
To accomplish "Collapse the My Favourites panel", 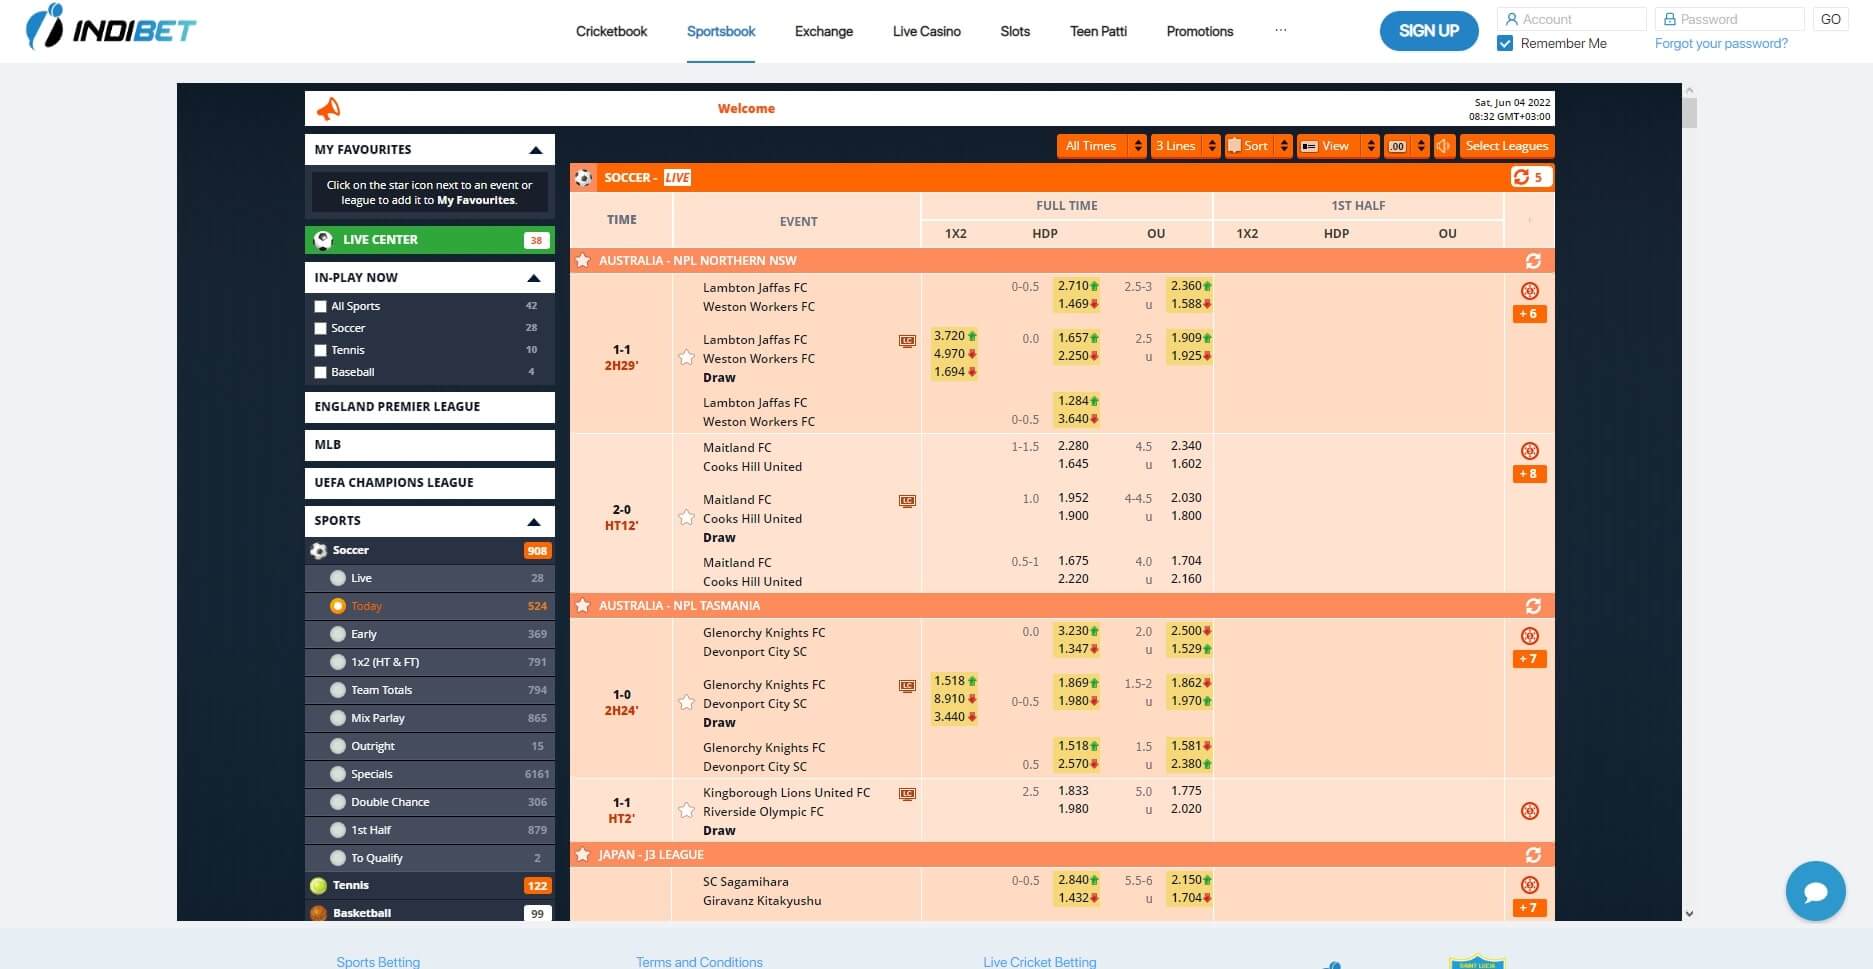I will [x=538, y=148].
